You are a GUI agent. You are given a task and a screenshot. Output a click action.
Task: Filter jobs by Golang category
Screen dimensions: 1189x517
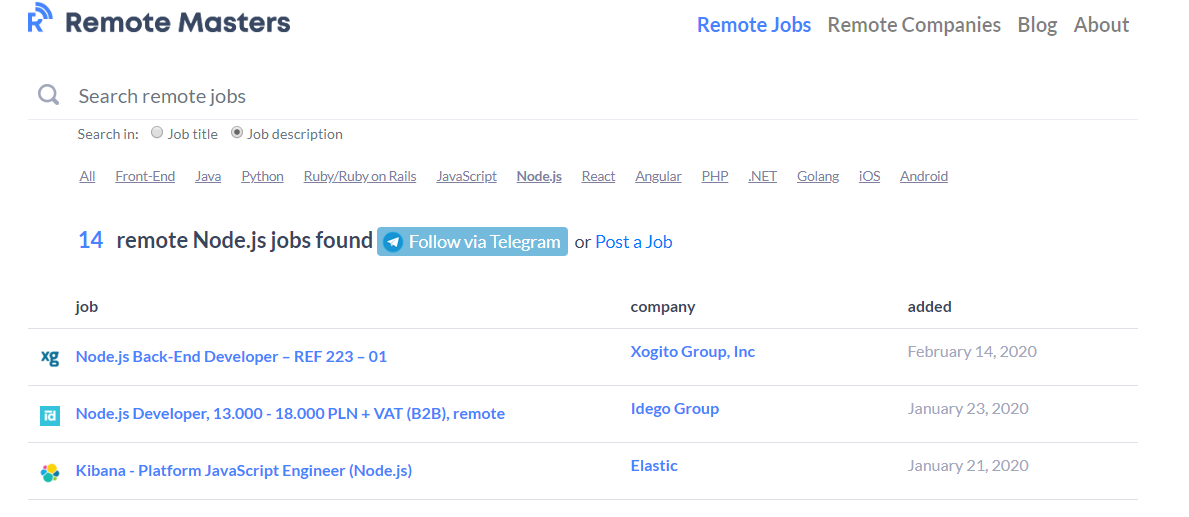pyautogui.click(x=817, y=176)
